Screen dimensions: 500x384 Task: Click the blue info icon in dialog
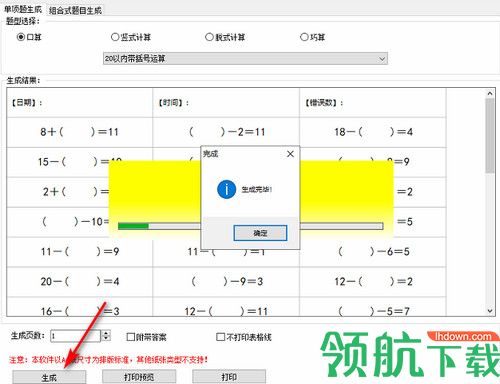[226, 189]
